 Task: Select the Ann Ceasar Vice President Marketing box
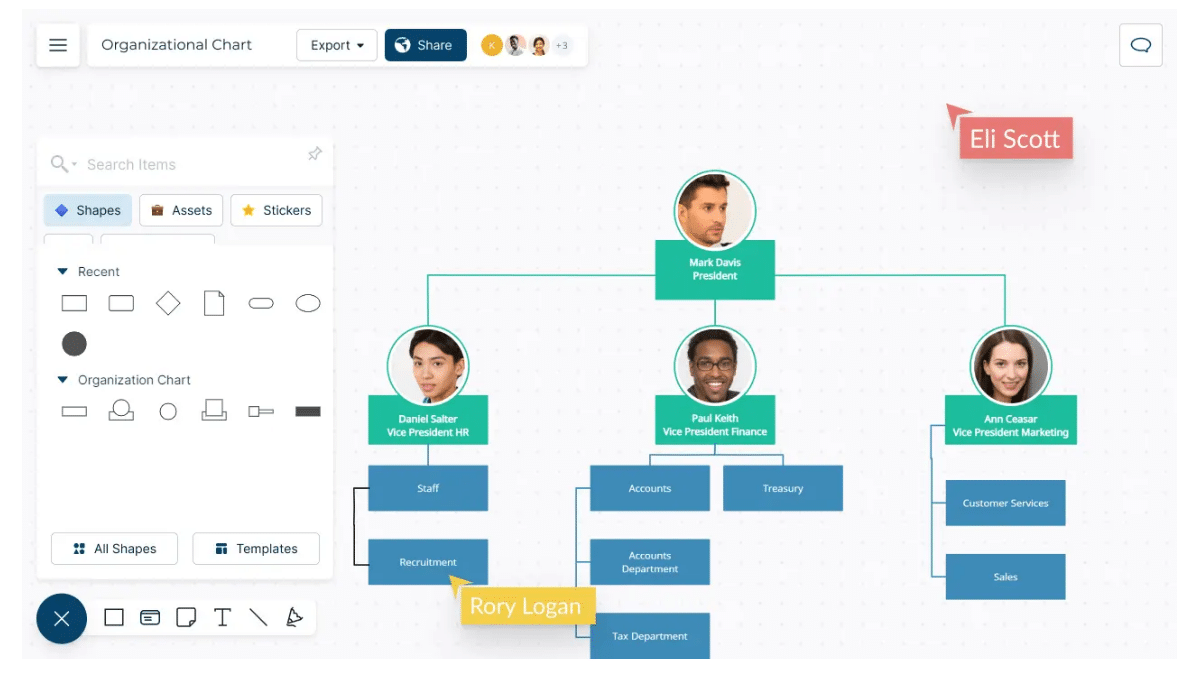(1011, 420)
